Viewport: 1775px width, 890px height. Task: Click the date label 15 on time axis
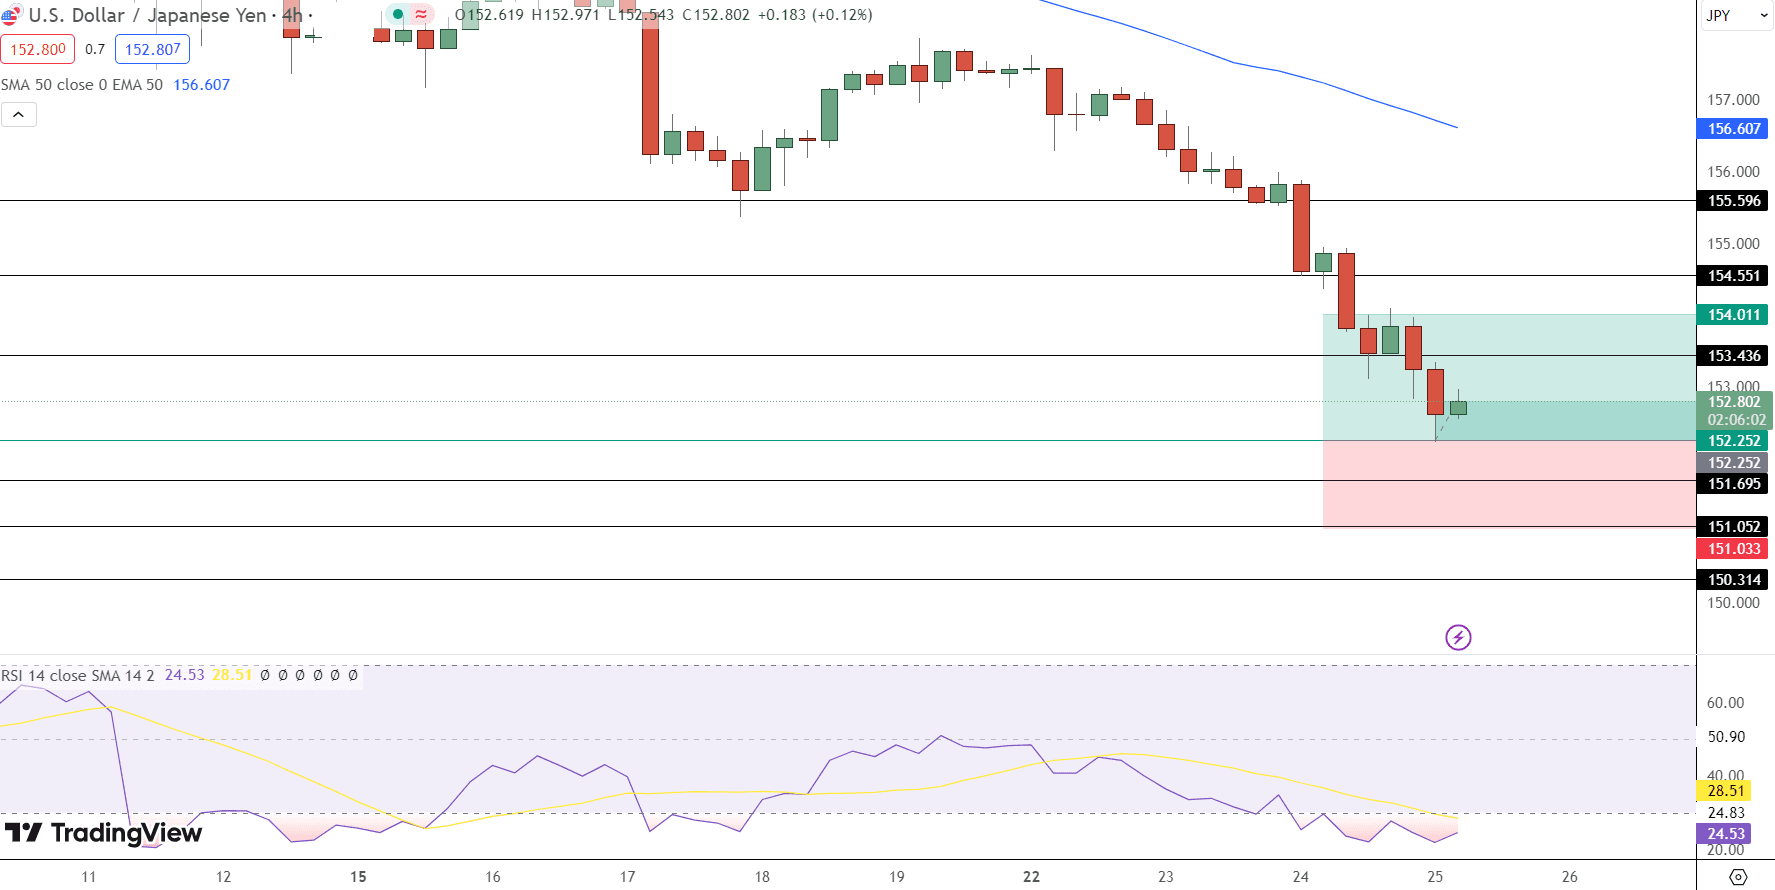point(358,877)
